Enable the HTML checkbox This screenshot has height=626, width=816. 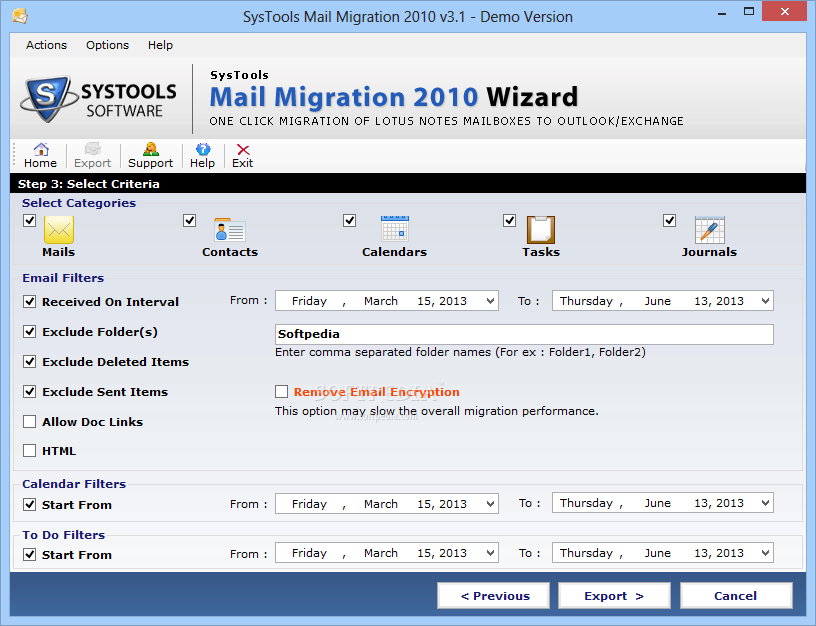tap(30, 451)
